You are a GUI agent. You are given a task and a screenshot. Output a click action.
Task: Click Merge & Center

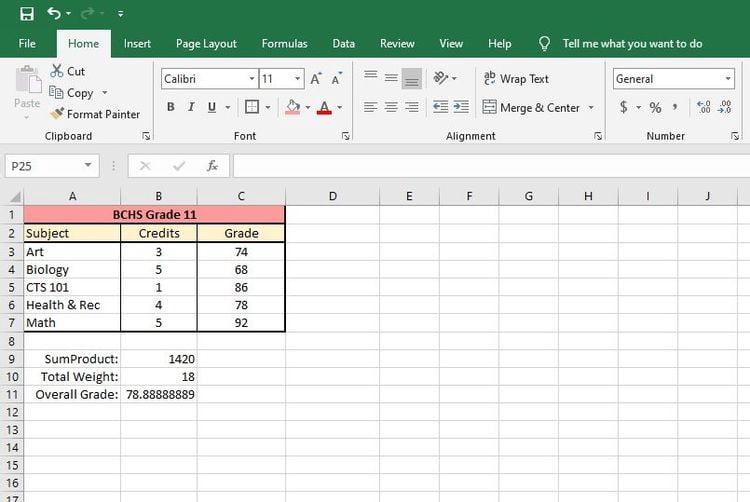click(531, 107)
